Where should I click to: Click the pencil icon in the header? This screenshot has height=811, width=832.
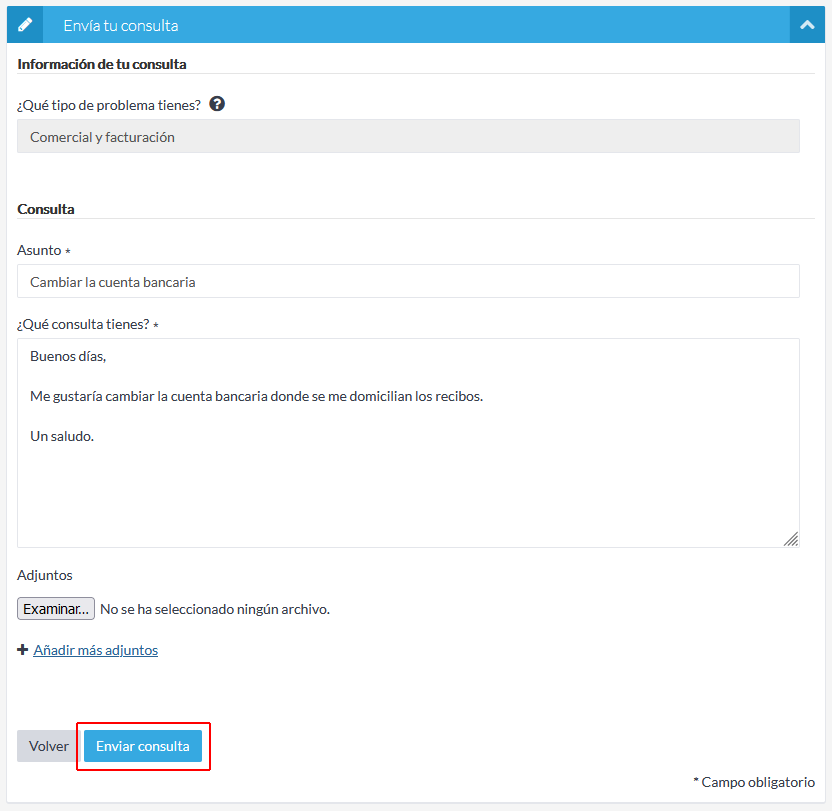(x=25, y=25)
